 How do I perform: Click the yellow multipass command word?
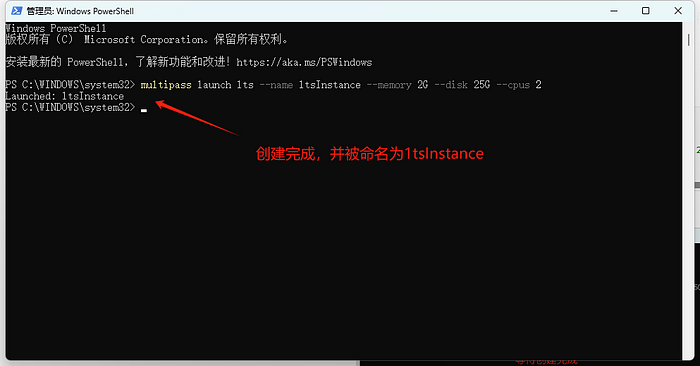166,85
